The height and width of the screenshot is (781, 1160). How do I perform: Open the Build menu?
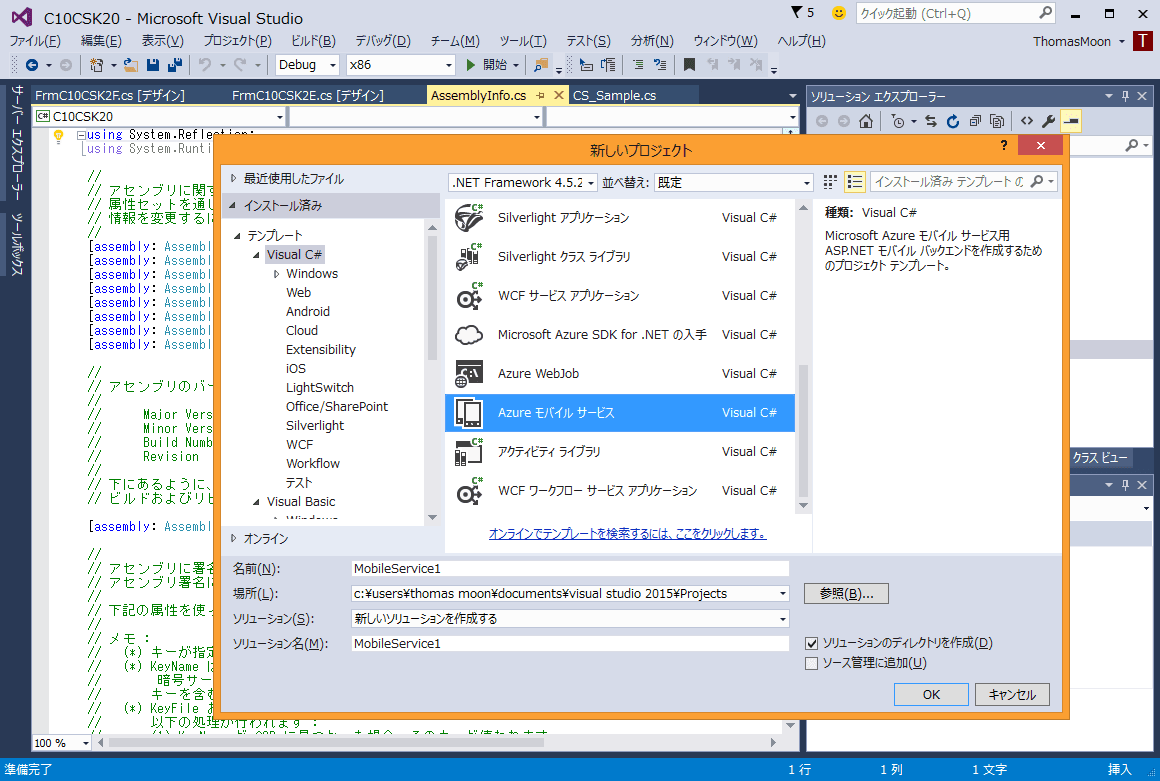pyautogui.click(x=313, y=41)
